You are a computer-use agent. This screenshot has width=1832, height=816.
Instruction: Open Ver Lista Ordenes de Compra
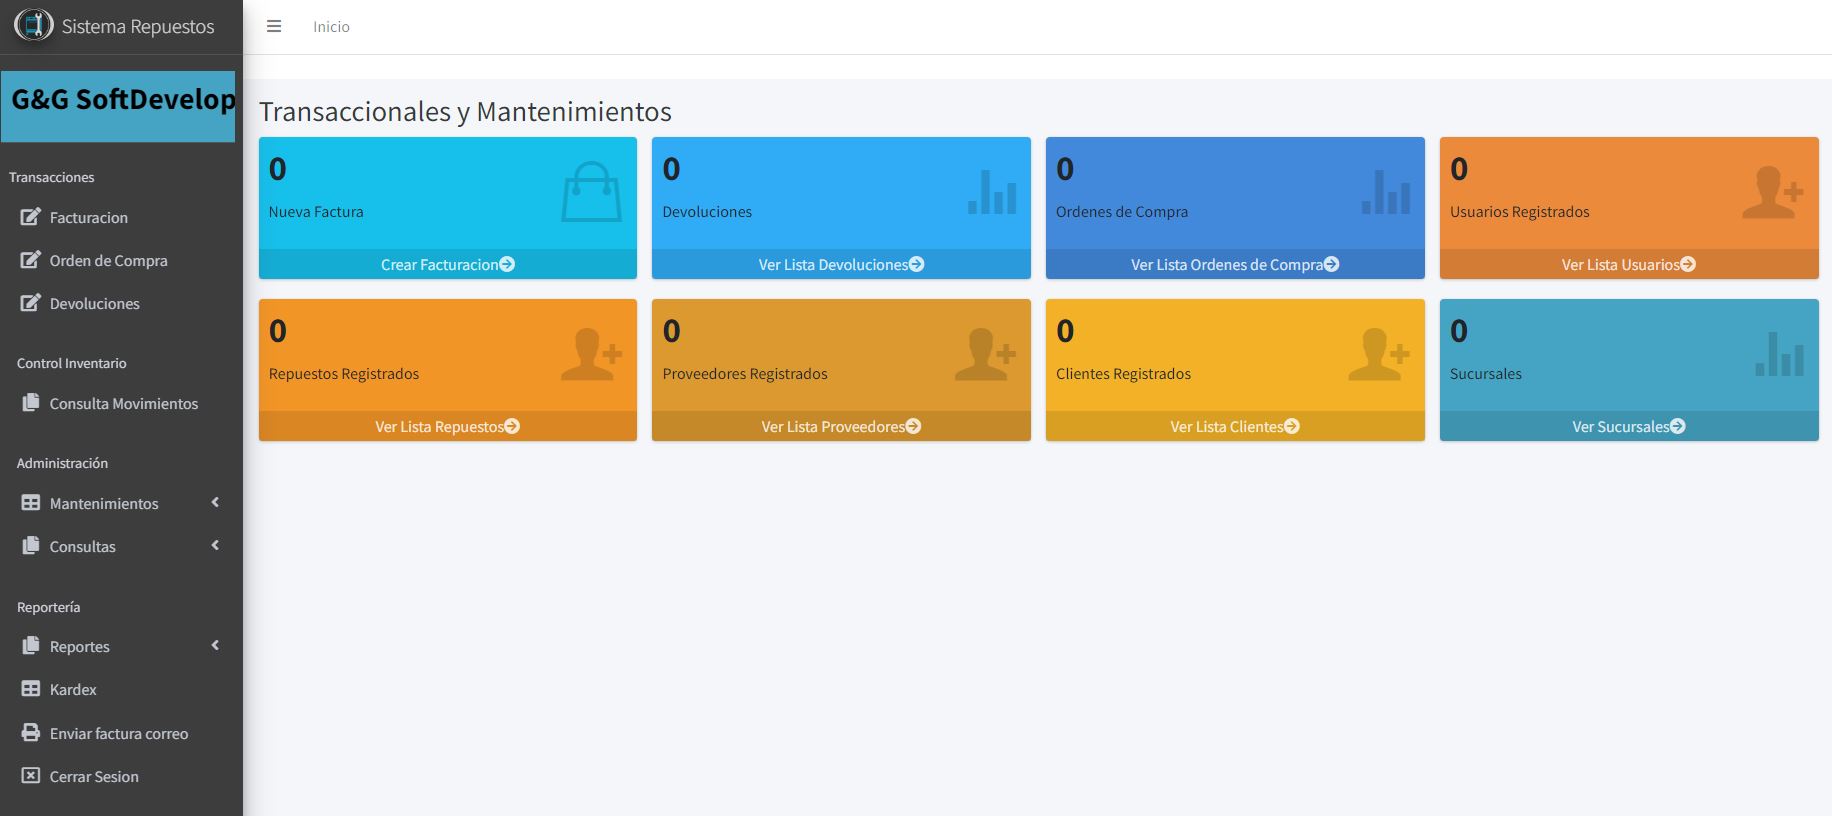[1234, 264]
